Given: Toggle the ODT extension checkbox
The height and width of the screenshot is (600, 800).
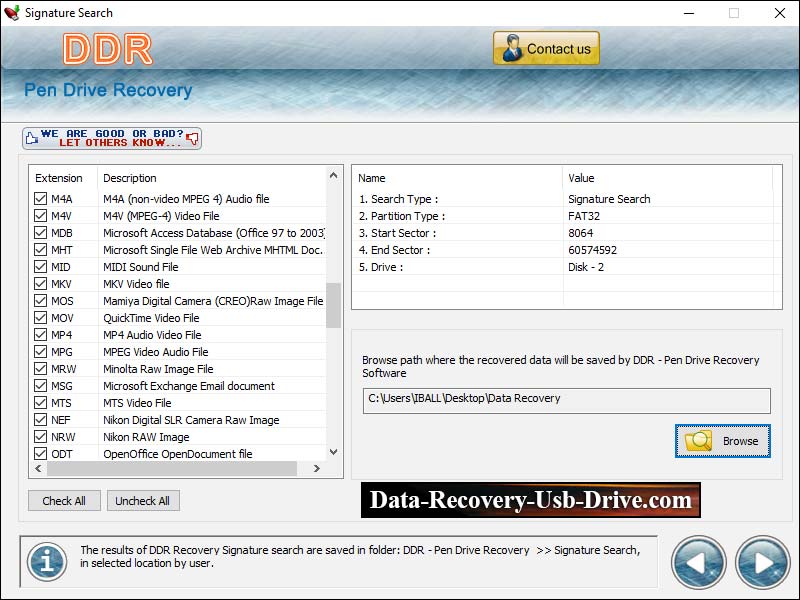Looking at the screenshot, I should click(x=40, y=454).
